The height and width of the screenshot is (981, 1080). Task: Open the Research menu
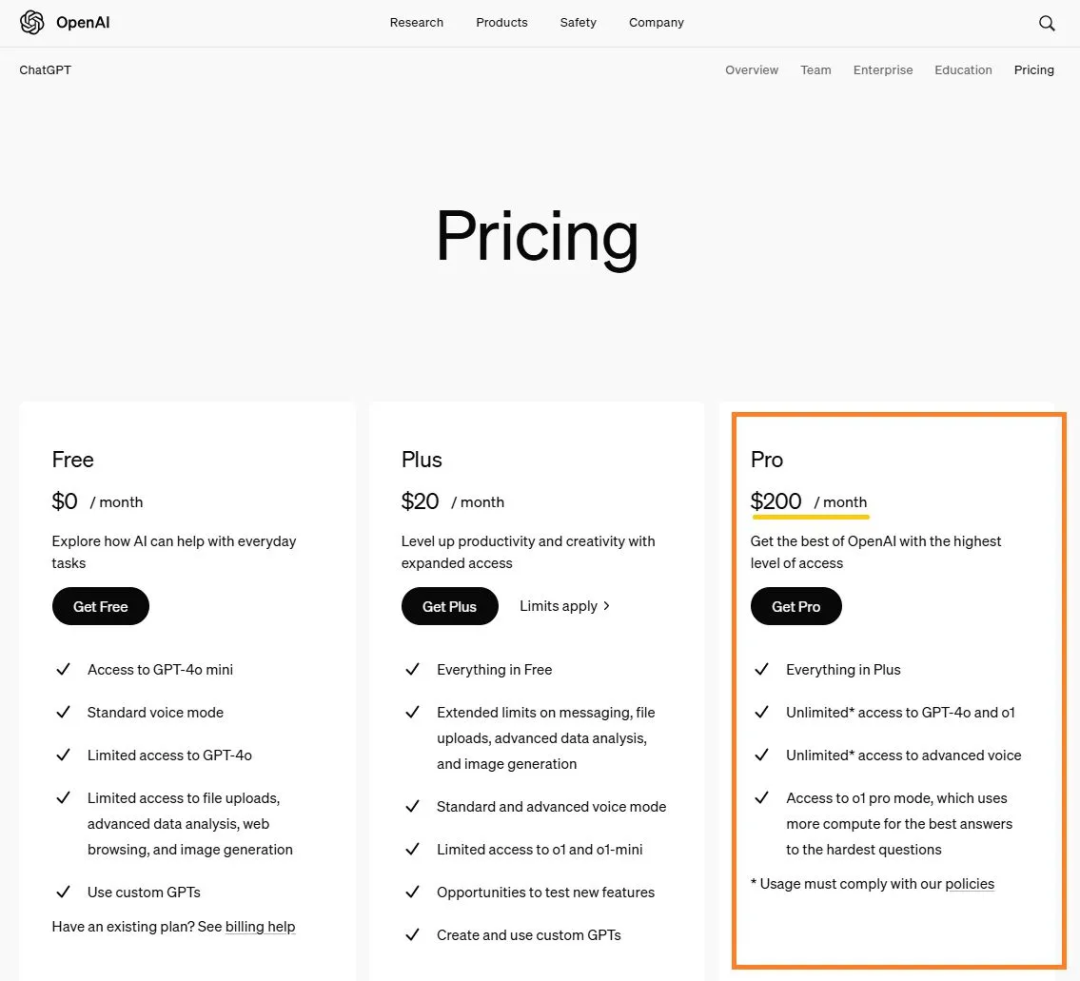click(x=416, y=22)
